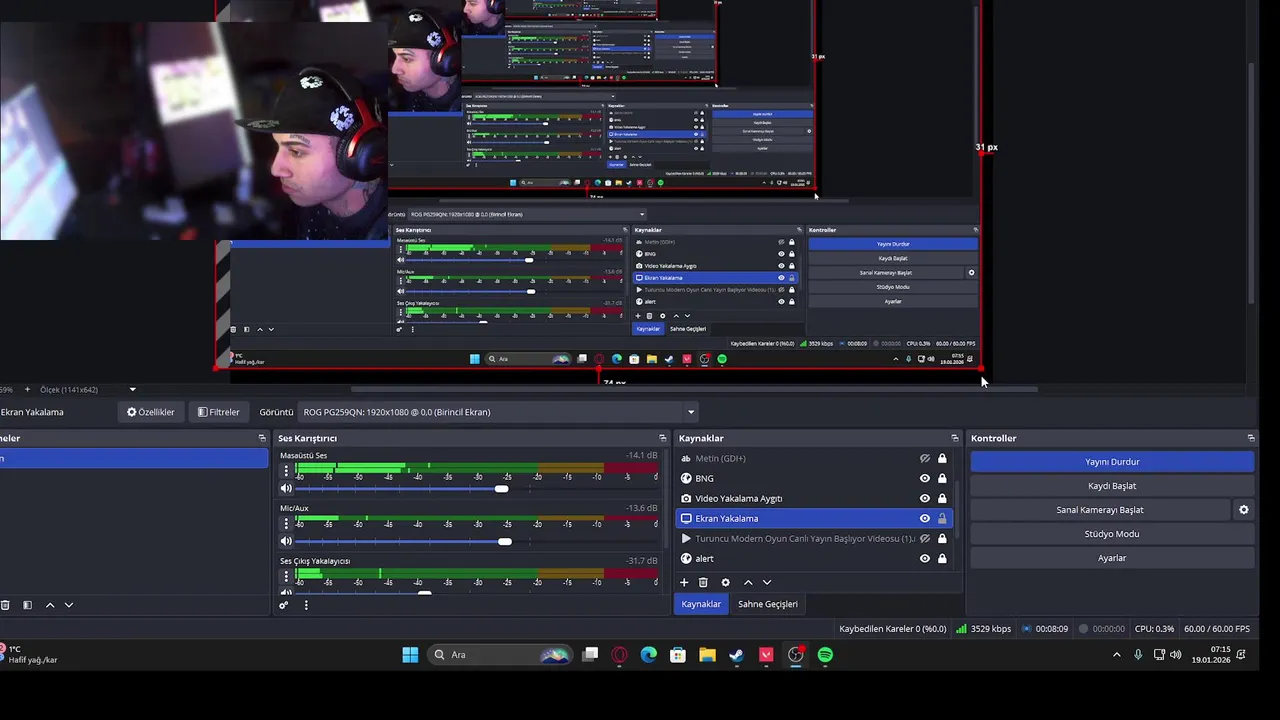Screen dimensions: 1280x720
Task: Click the preview horizontal scrollbar
Action: (x=694, y=389)
